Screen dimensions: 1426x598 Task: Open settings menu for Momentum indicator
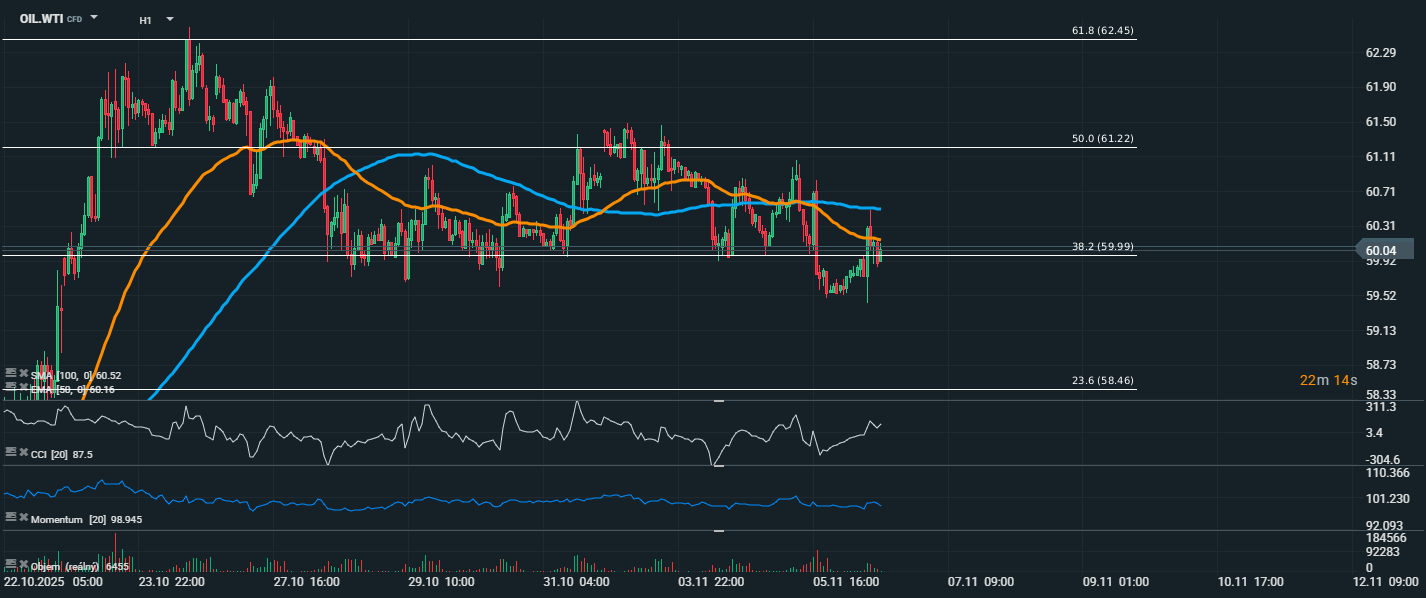pyautogui.click(x=10, y=517)
